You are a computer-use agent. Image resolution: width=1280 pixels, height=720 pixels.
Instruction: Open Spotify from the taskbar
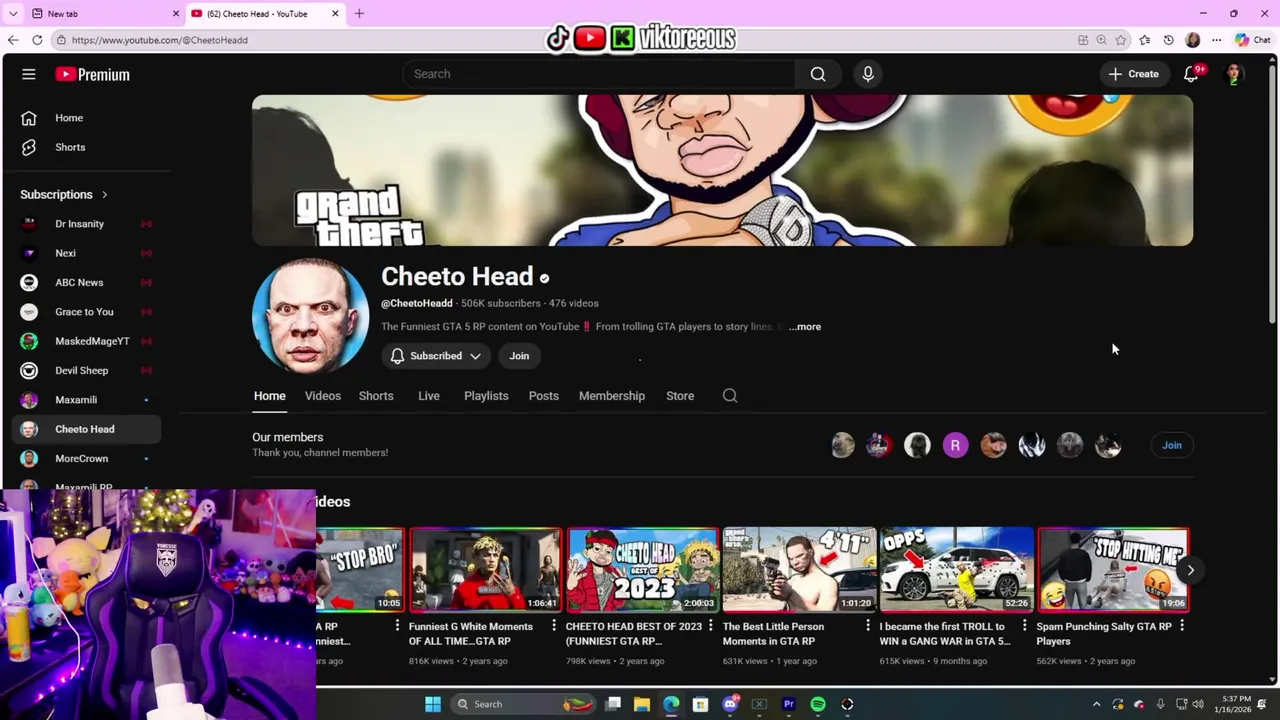[x=818, y=704]
